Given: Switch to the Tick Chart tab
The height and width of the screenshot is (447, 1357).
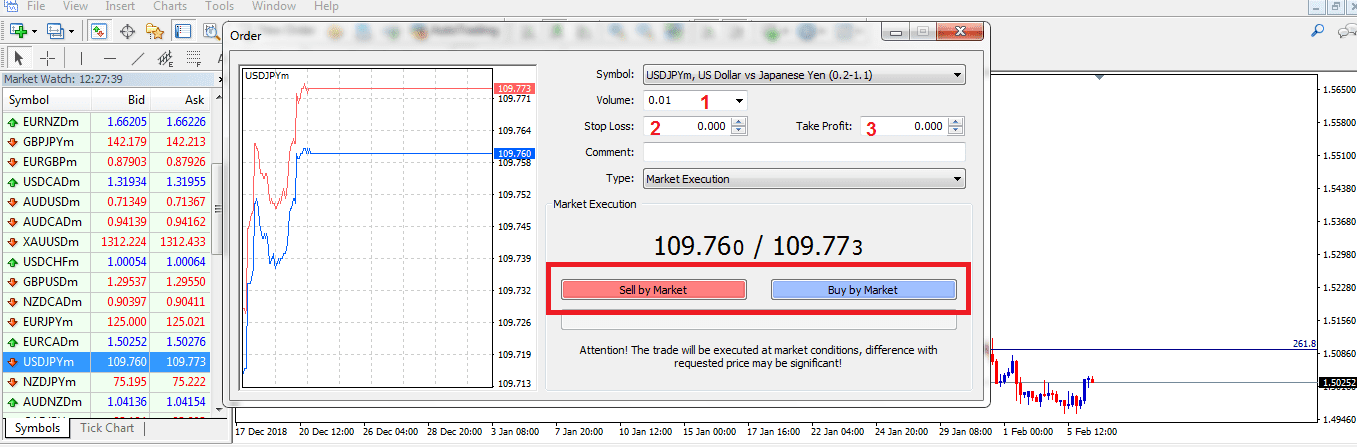Looking at the screenshot, I should [x=107, y=428].
